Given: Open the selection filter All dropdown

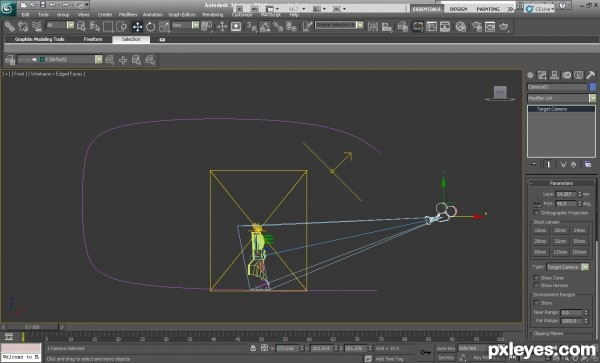Looking at the screenshot, I should click(60, 25).
